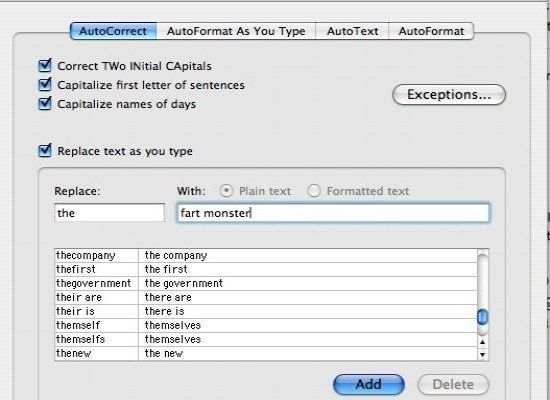The width and height of the screenshot is (550, 400).
Task: Toggle Replace text as you type checkbox
Action: [x=45, y=151]
